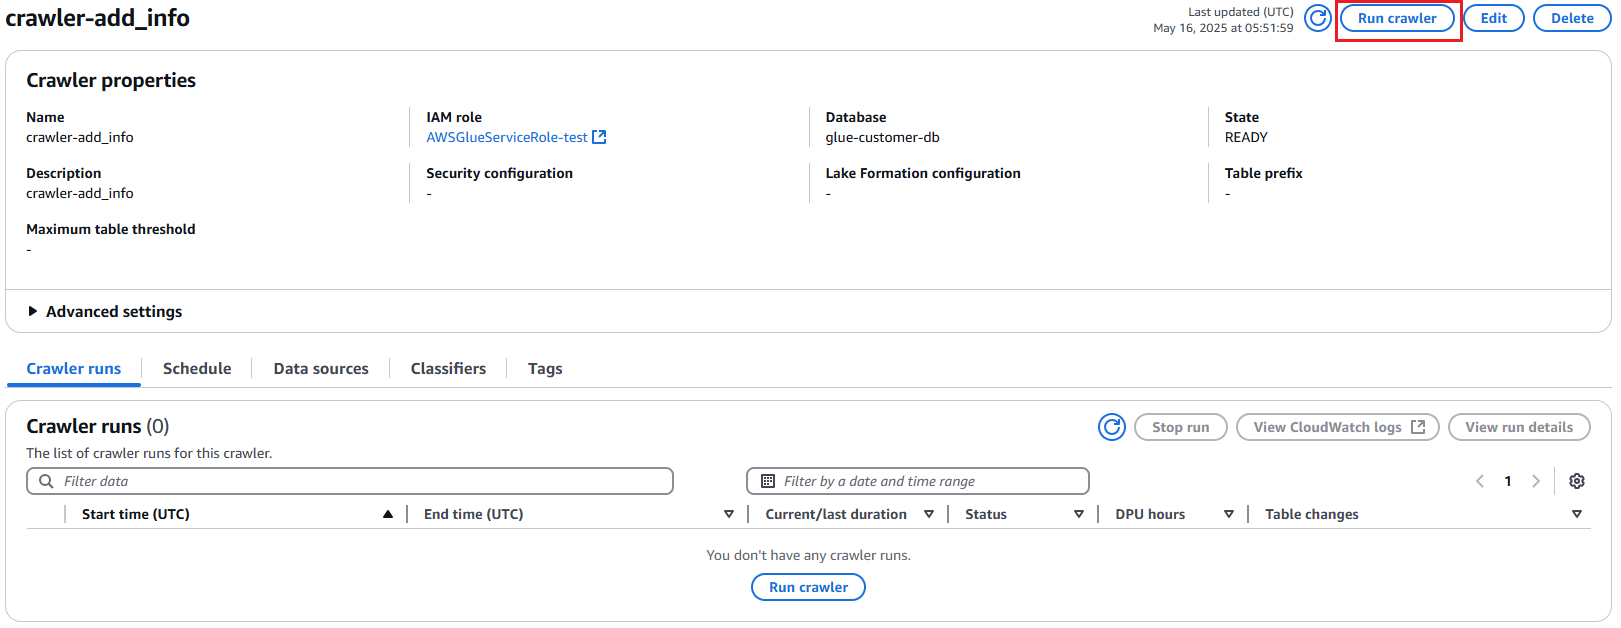Expand Advanced settings section
Viewport: 1621px width, 628px height.
pyautogui.click(x=33, y=312)
